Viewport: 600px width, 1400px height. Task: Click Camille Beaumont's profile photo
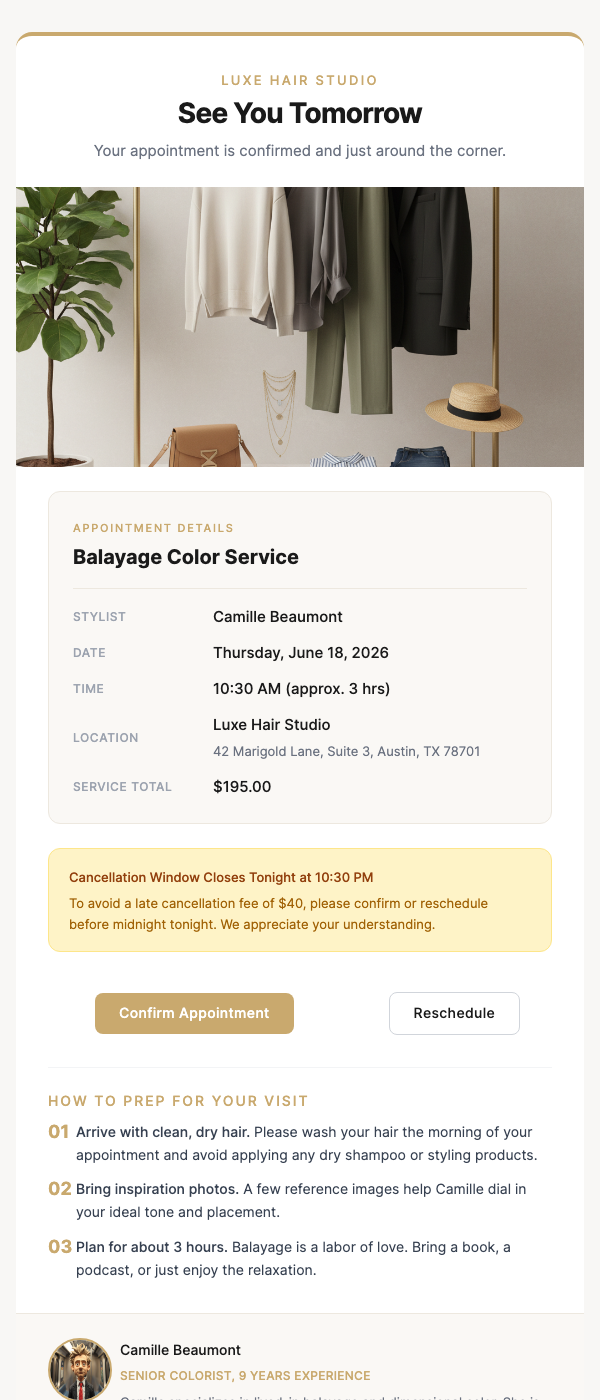(x=79, y=1368)
